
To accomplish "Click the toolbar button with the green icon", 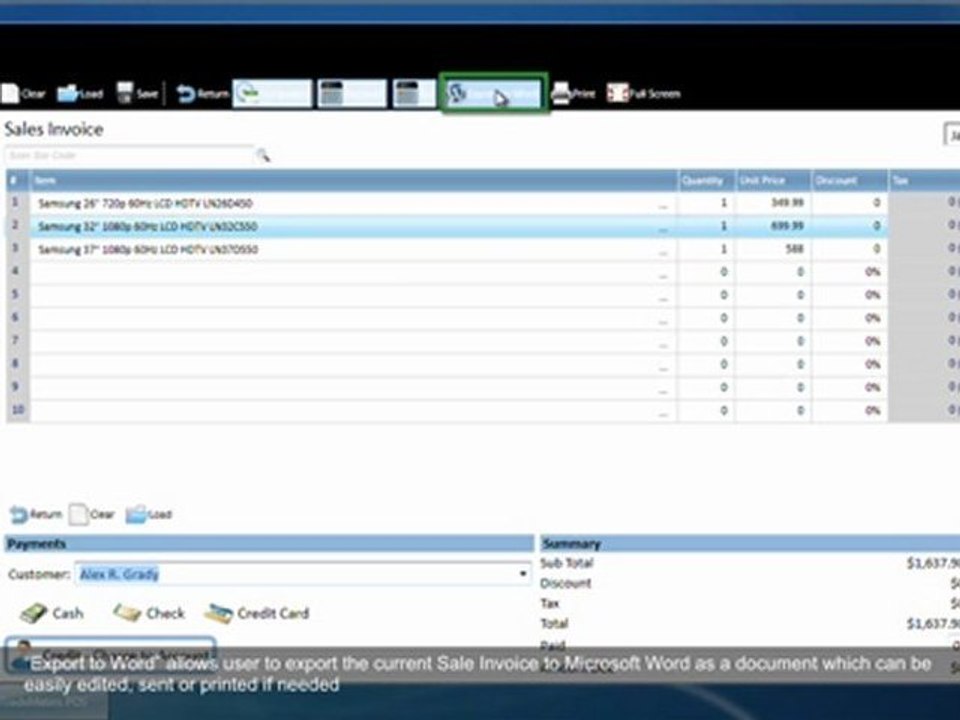I will click(x=272, y=94).
